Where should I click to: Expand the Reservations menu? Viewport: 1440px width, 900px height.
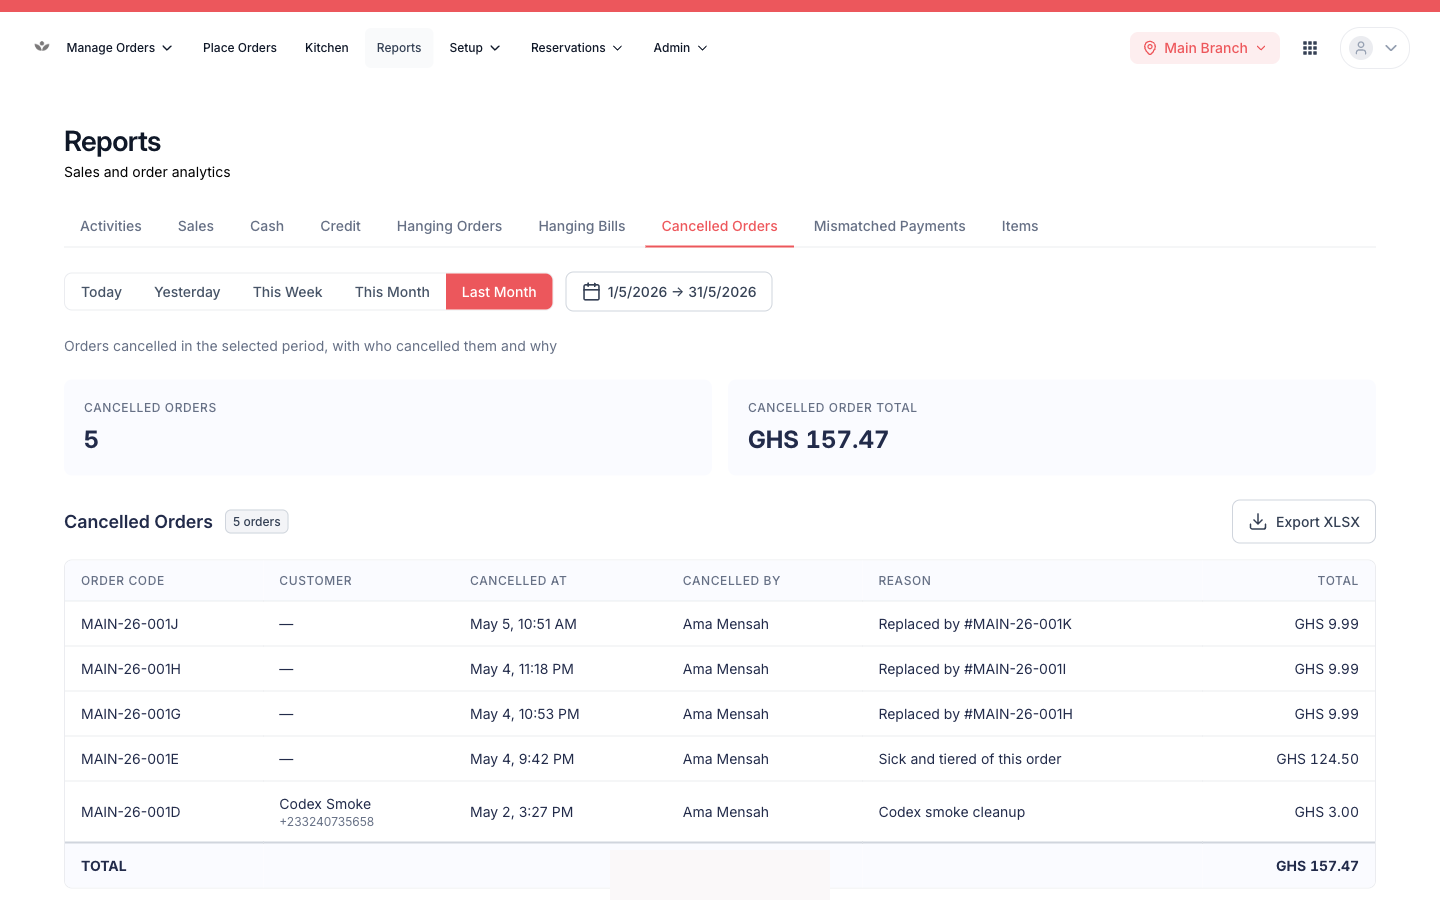[x=577, y=48]
